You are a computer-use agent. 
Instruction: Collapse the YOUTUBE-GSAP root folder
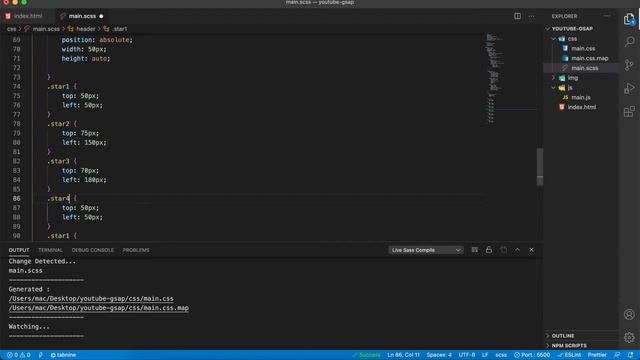(548, 29)
